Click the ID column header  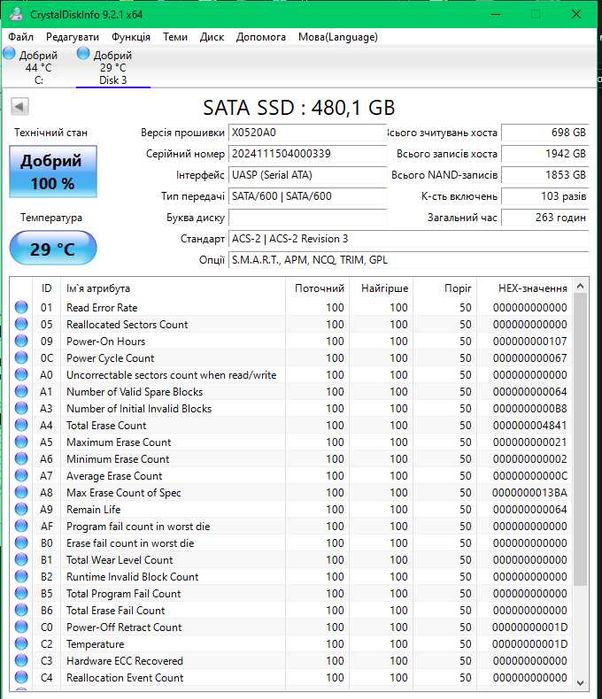coord(46,288)
